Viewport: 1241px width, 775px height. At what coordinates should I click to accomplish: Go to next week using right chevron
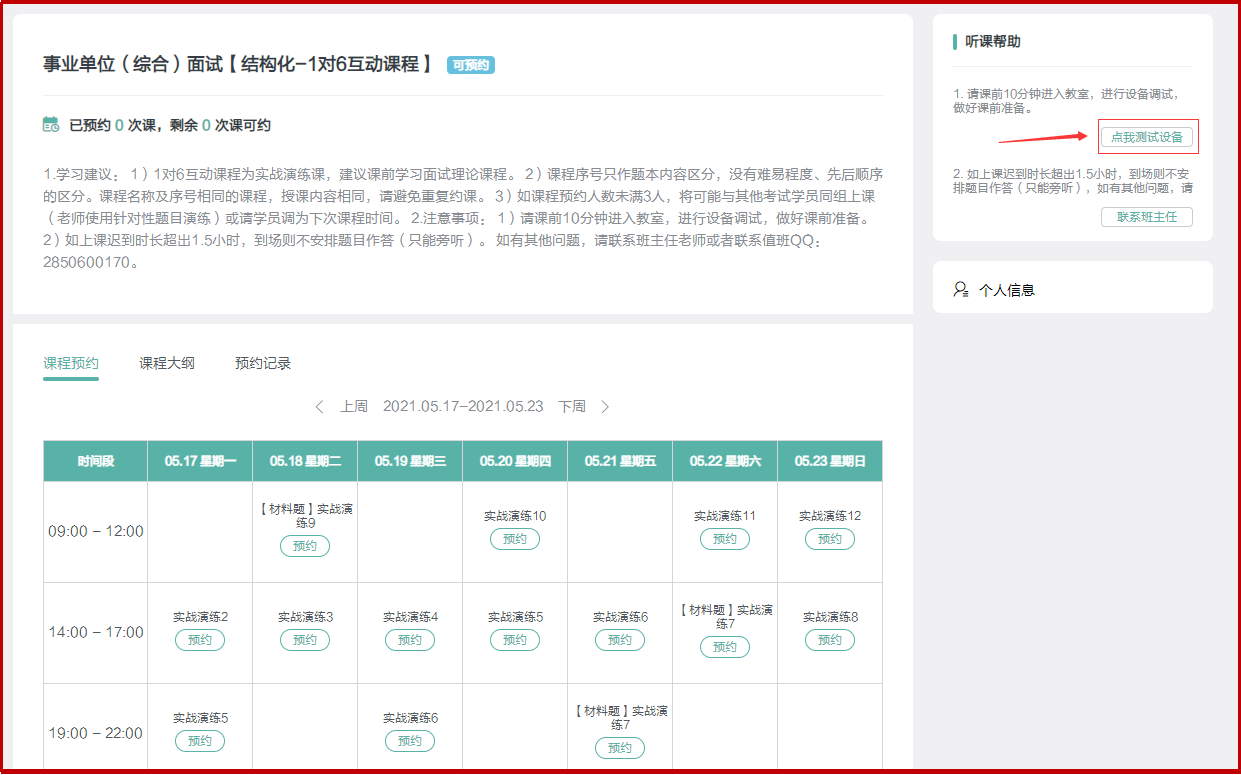click(x=604, y=406)
